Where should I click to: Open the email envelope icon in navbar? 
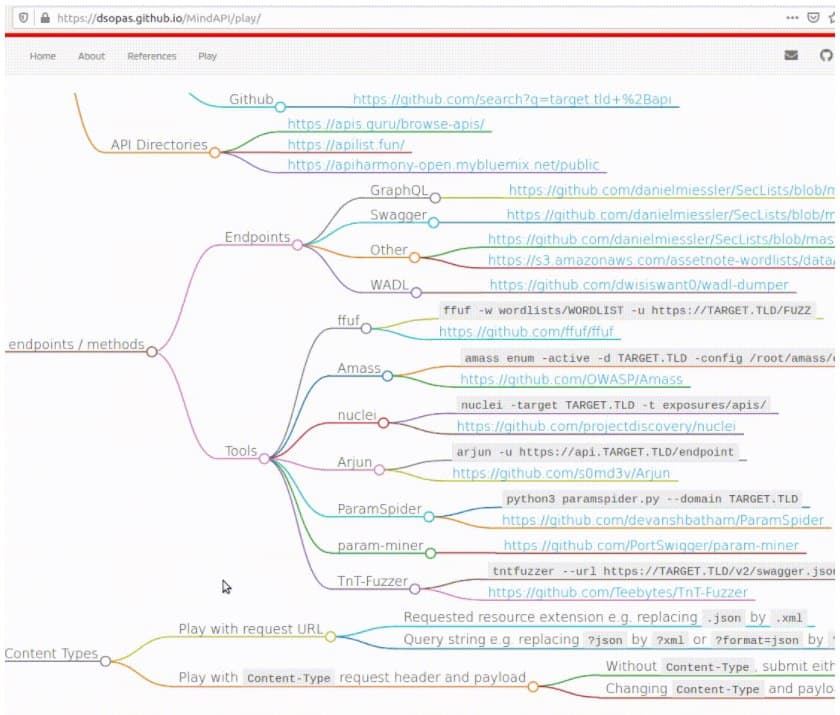click(791, 55)
